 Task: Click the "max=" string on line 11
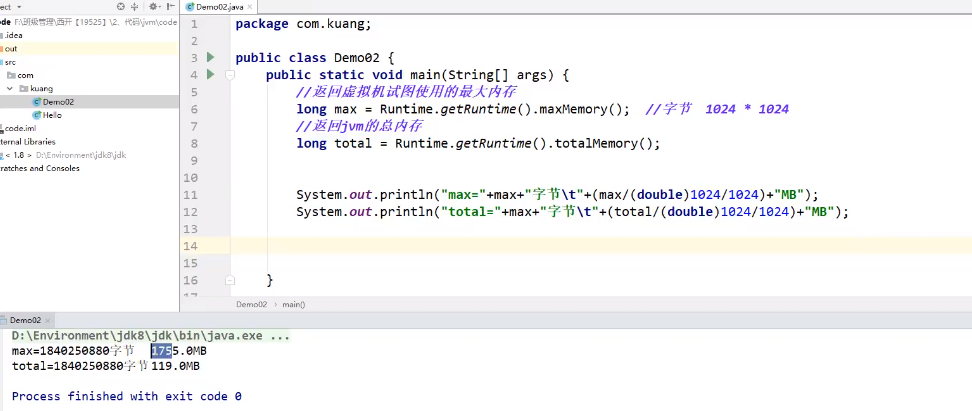pyautogui.click(x=463, y=195)
